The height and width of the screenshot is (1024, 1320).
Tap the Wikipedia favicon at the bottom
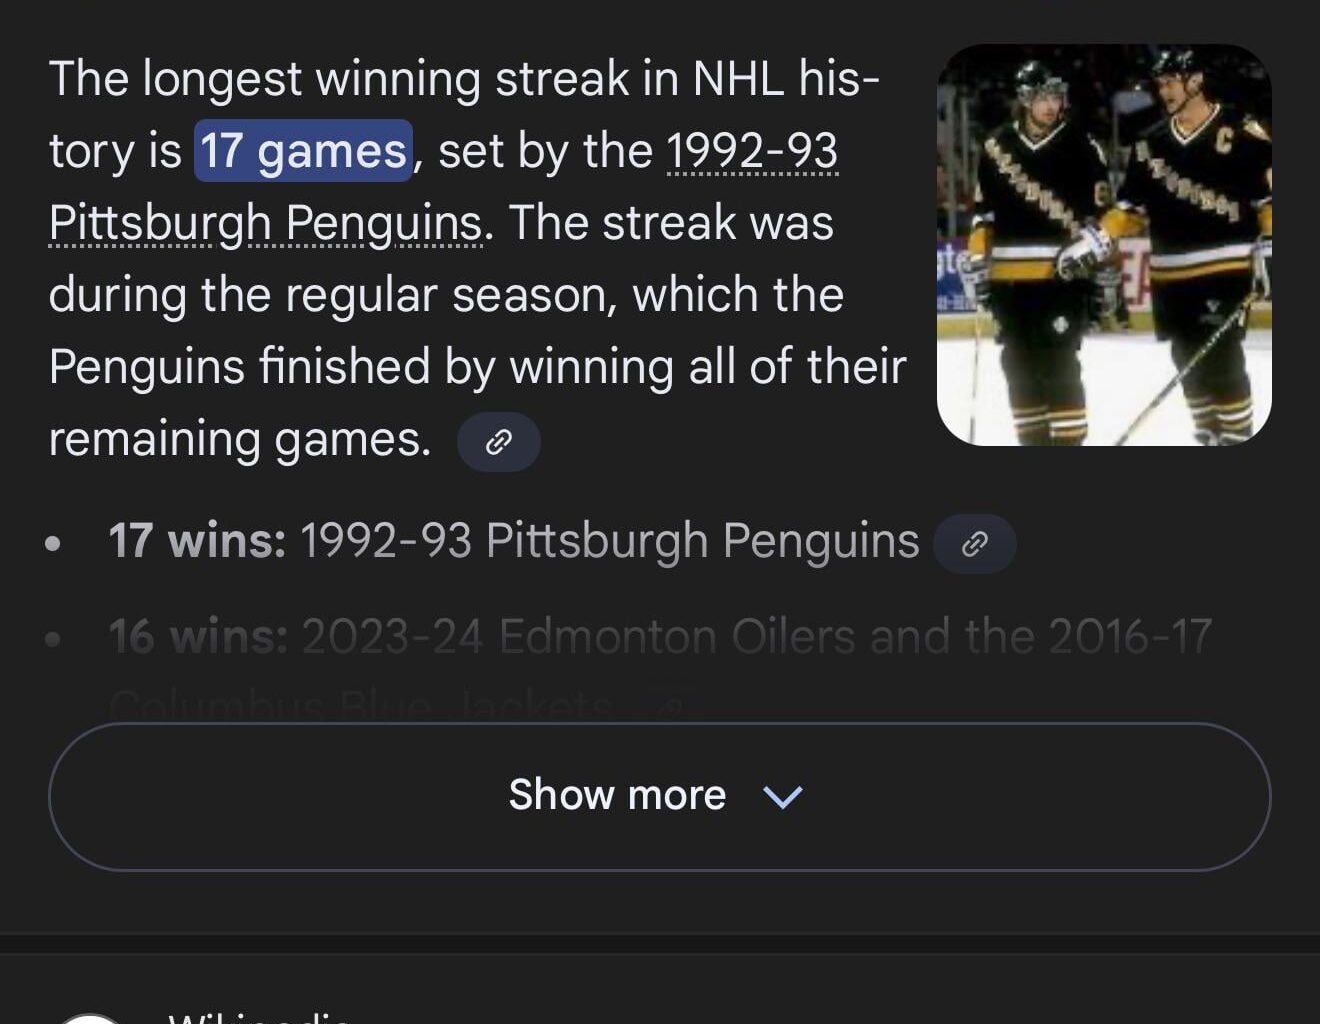(x=90, y=1018)
